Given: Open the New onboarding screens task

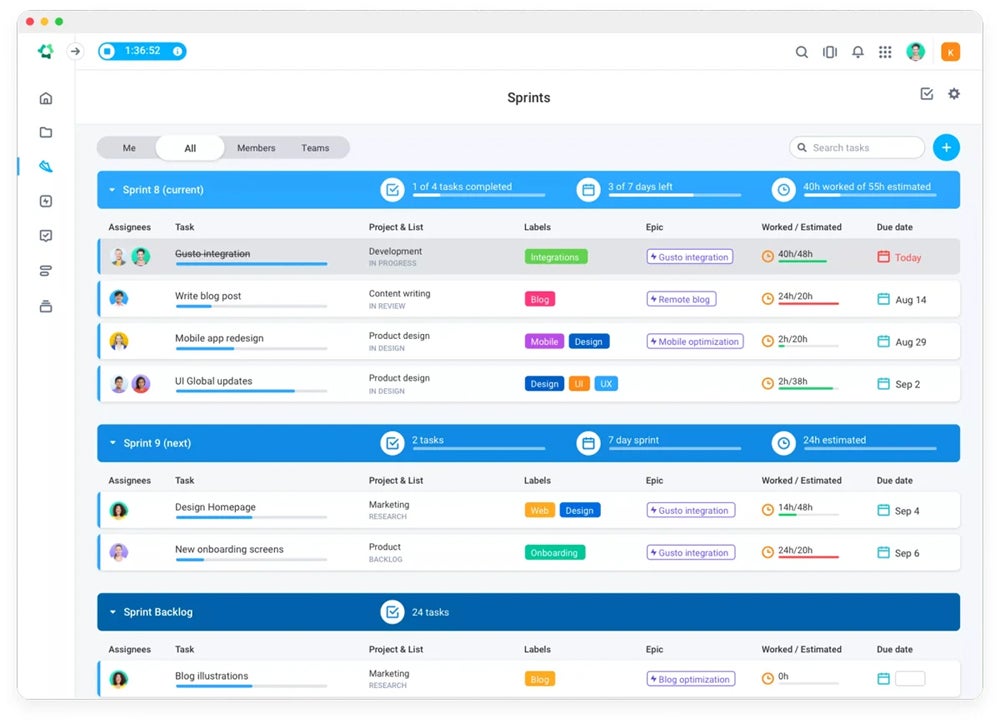Looking at the screenshot, I should 230,549.
